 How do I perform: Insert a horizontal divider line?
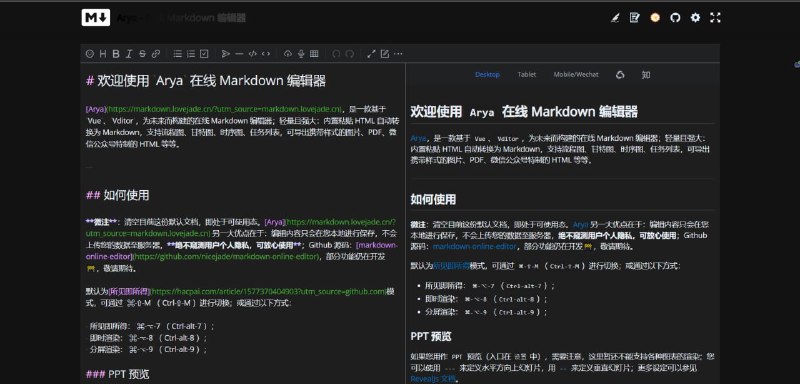pyautogui.click(x=239, y=54)
